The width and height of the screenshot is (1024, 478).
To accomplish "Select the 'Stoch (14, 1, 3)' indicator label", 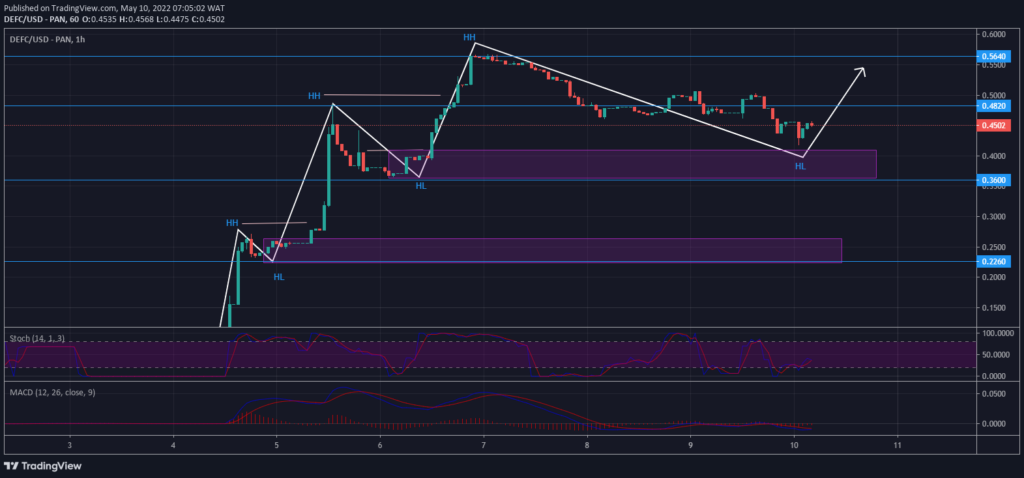I will coord(37,338).
